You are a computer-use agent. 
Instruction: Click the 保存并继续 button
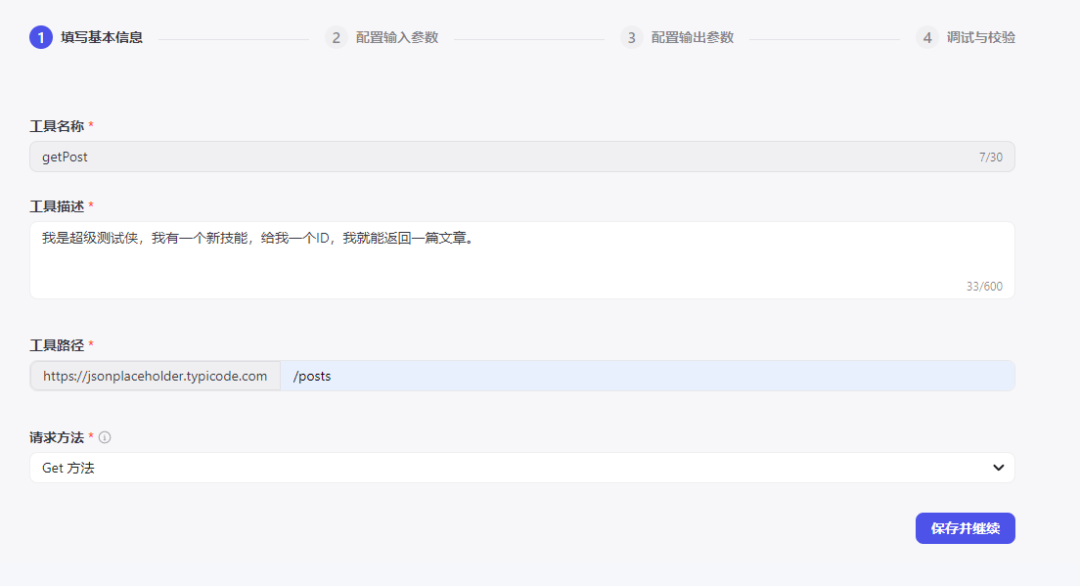tap(965, 528)
